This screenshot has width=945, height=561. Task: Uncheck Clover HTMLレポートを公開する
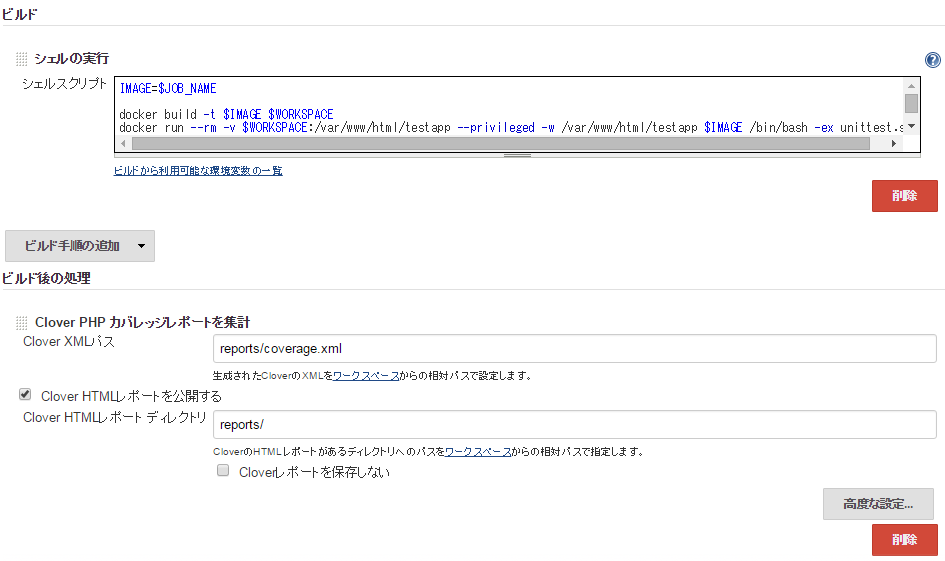[x=25, y=395]
